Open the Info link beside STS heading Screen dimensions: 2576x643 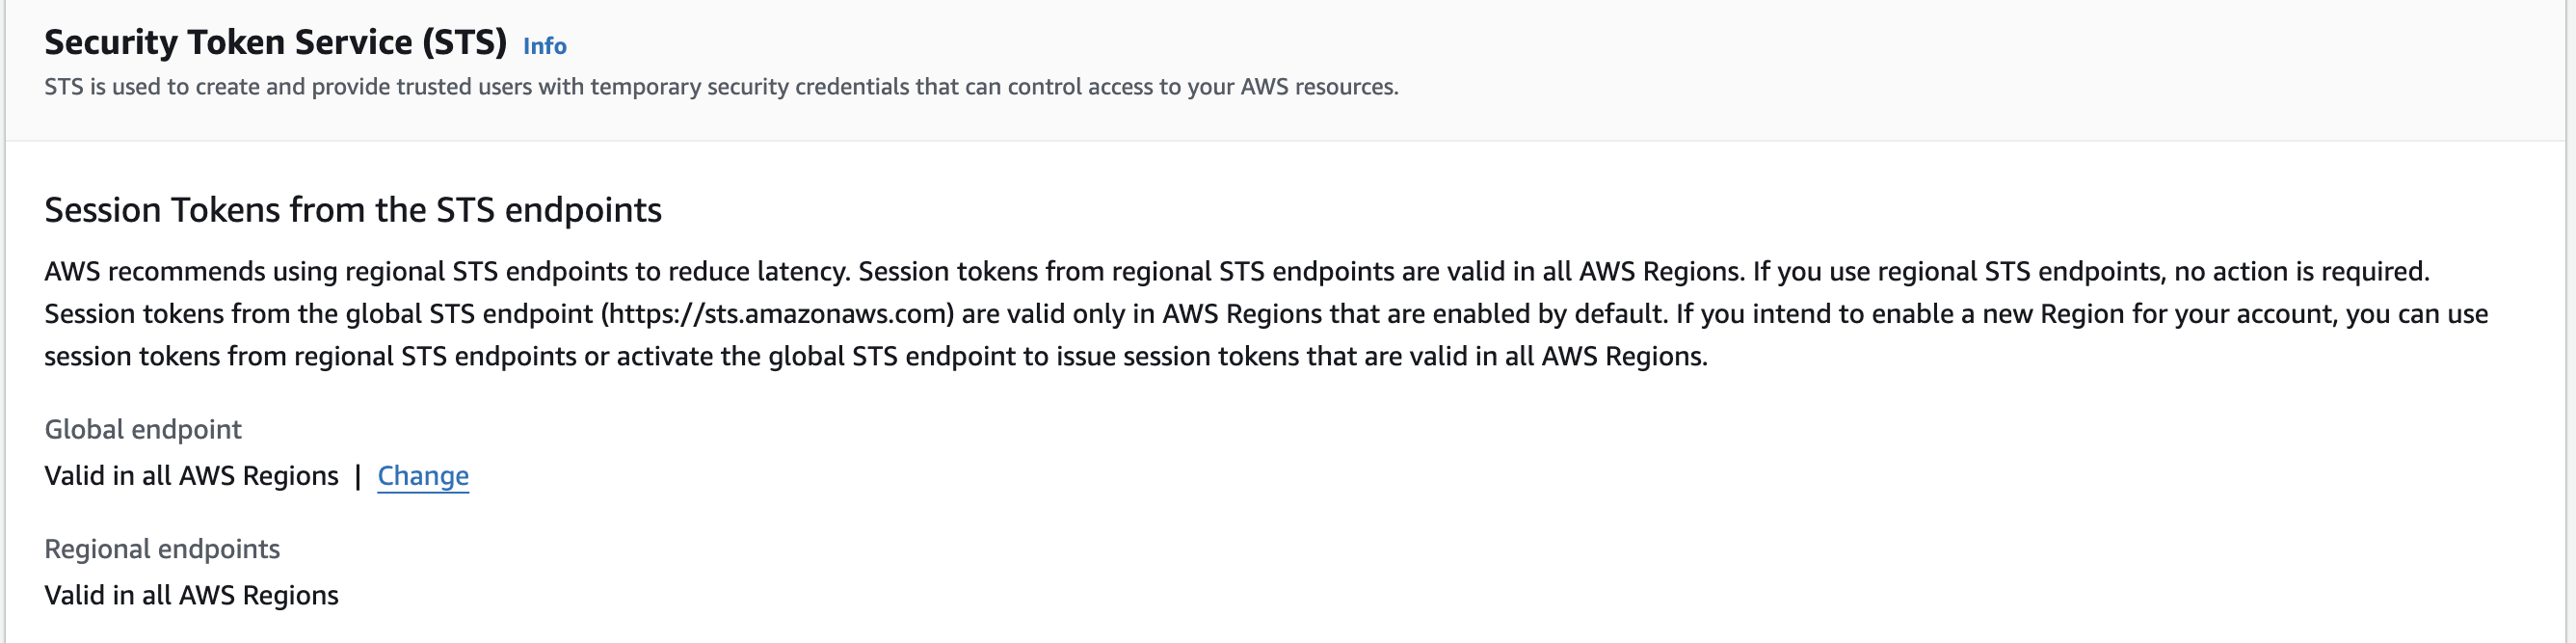click(x=545, y=46)
